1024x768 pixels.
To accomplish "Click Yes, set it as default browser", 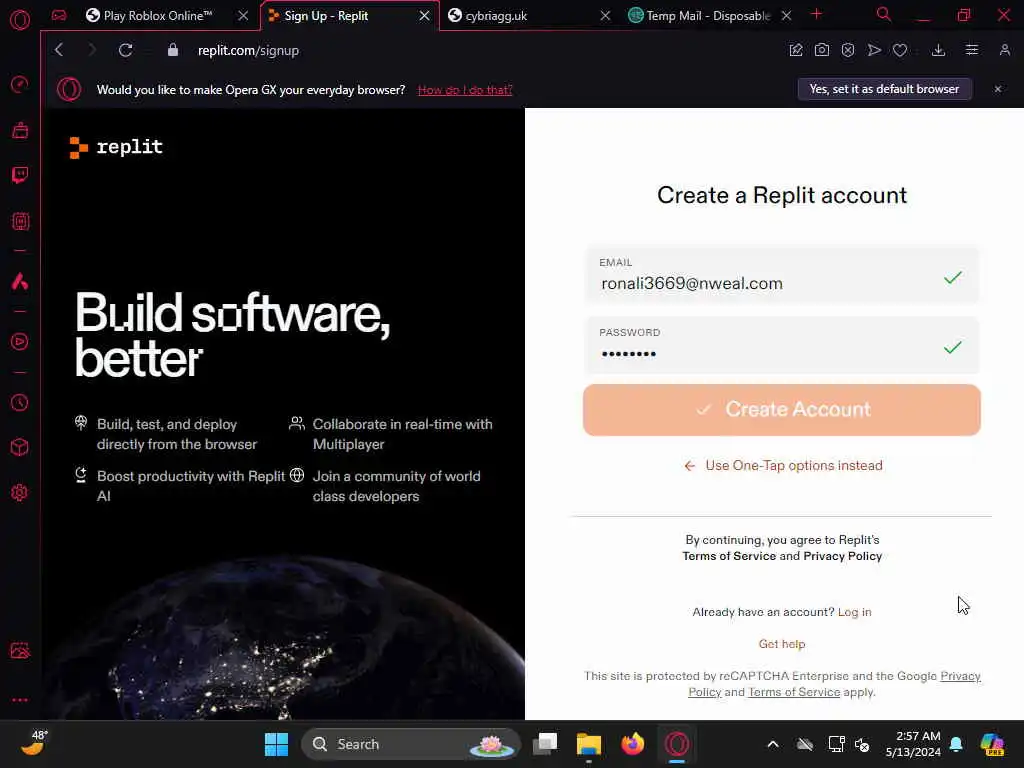I will 884,89.
